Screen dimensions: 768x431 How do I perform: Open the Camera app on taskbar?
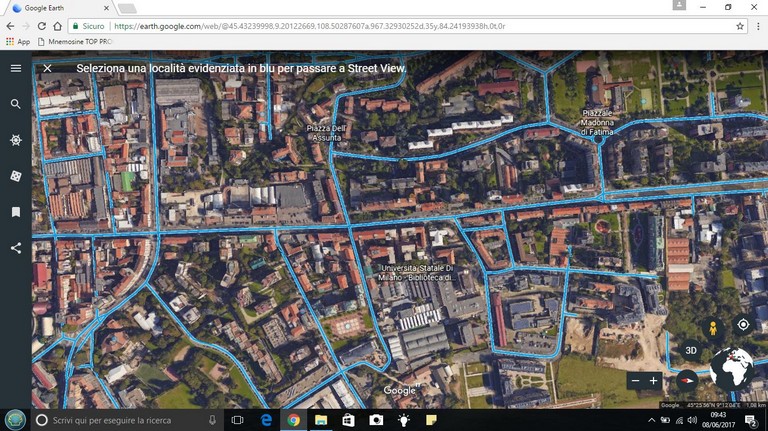[376, 420]
